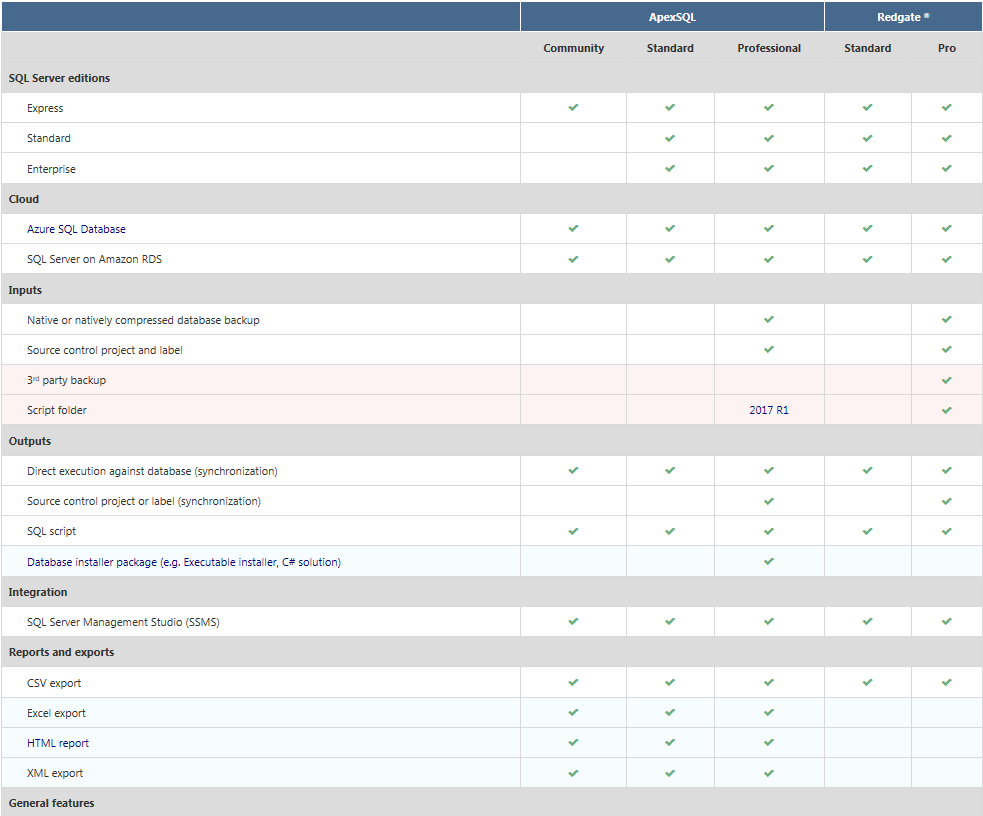Click the Excel export row label
The image size is (983, 816).
click(x=56, y=713)
